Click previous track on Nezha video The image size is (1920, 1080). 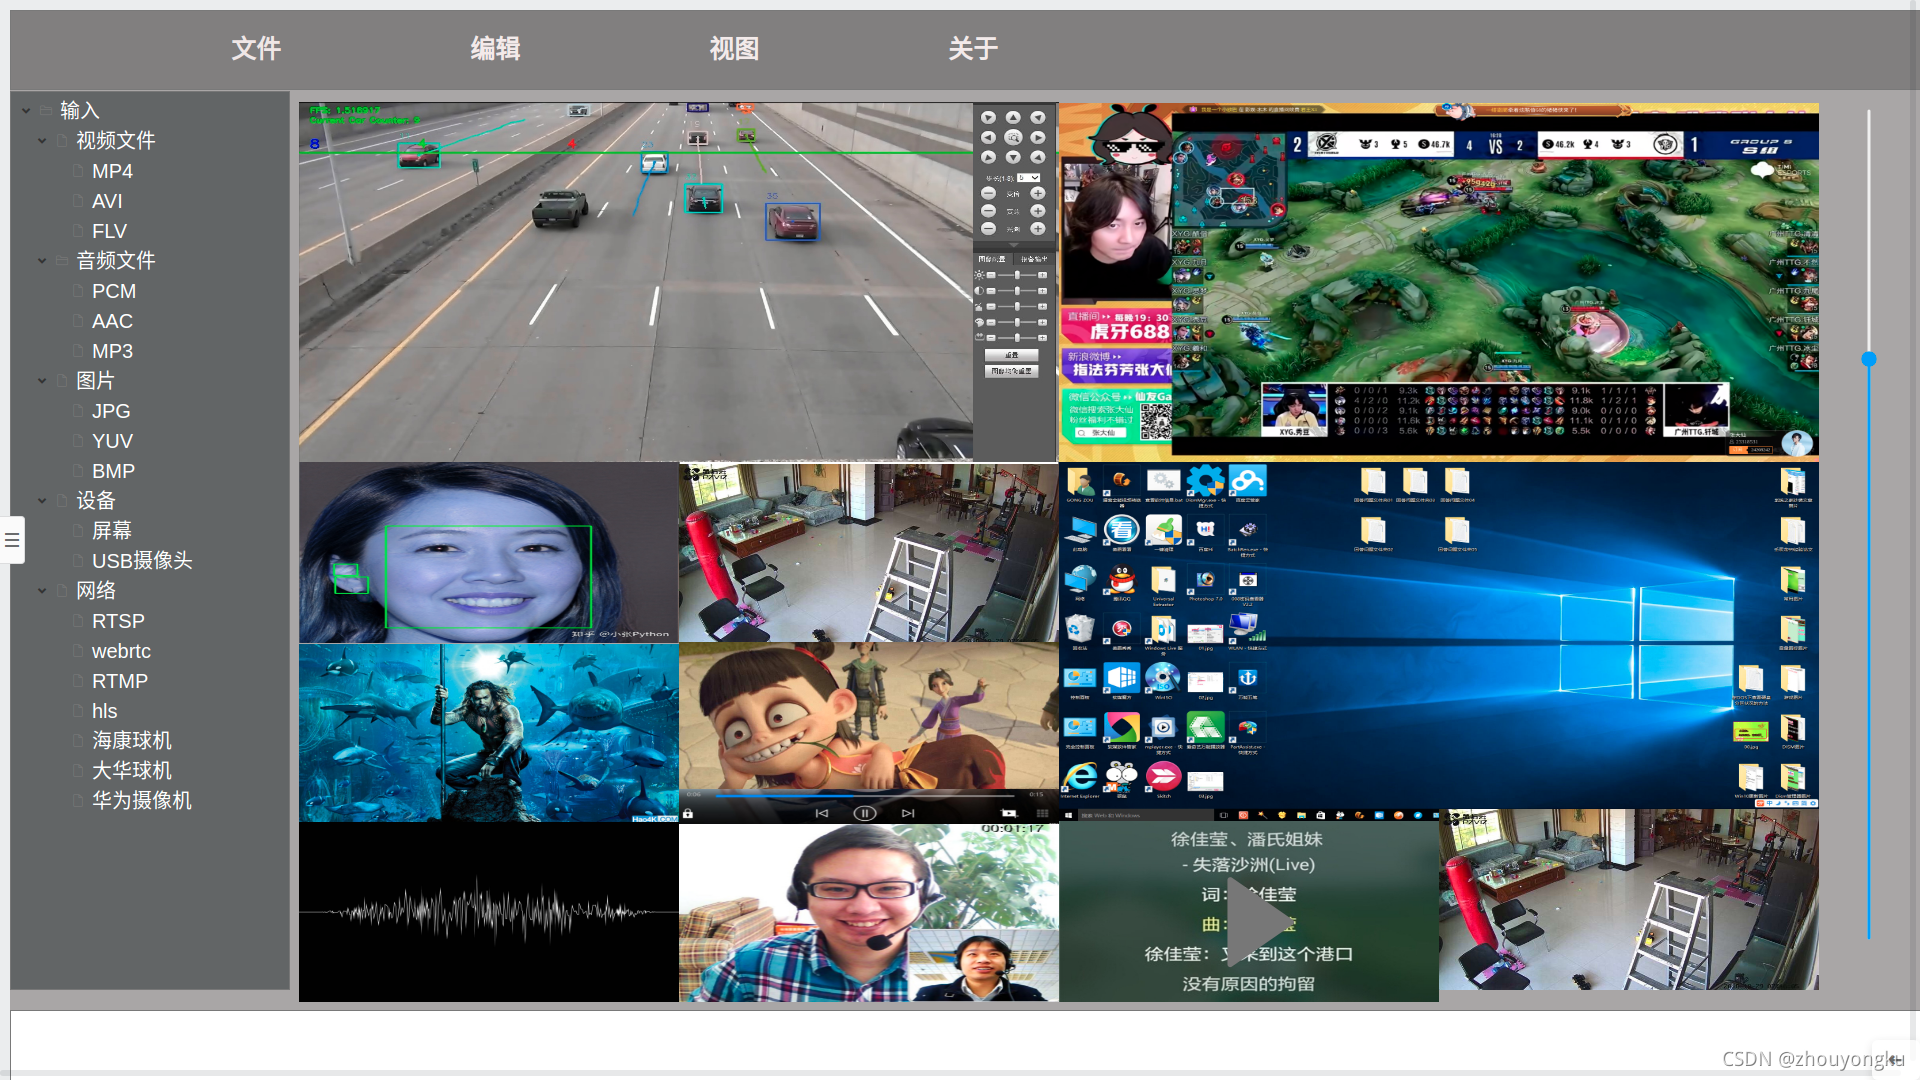821,813
